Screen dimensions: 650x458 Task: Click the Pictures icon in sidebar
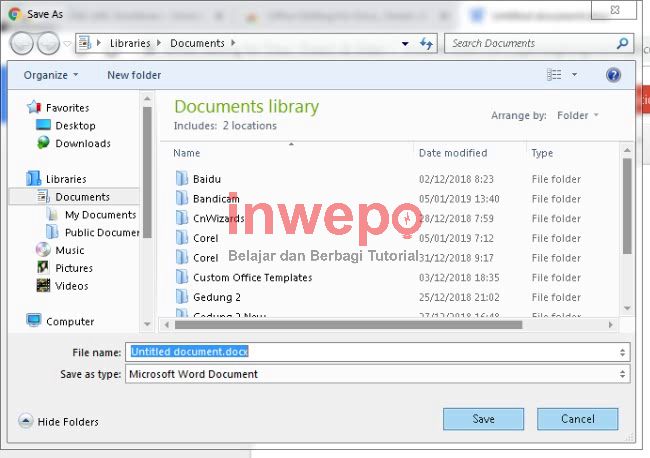(x=43, y=267)
